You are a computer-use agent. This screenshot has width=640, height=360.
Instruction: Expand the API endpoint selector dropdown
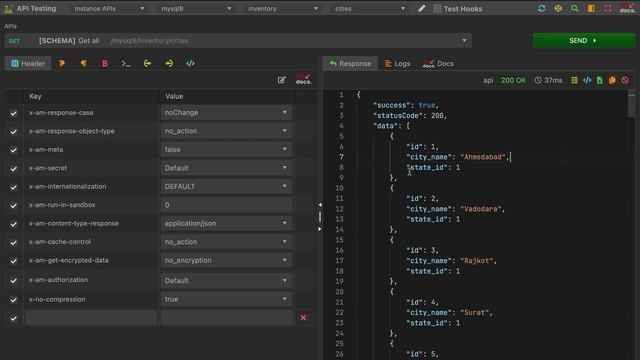(464, 41)
